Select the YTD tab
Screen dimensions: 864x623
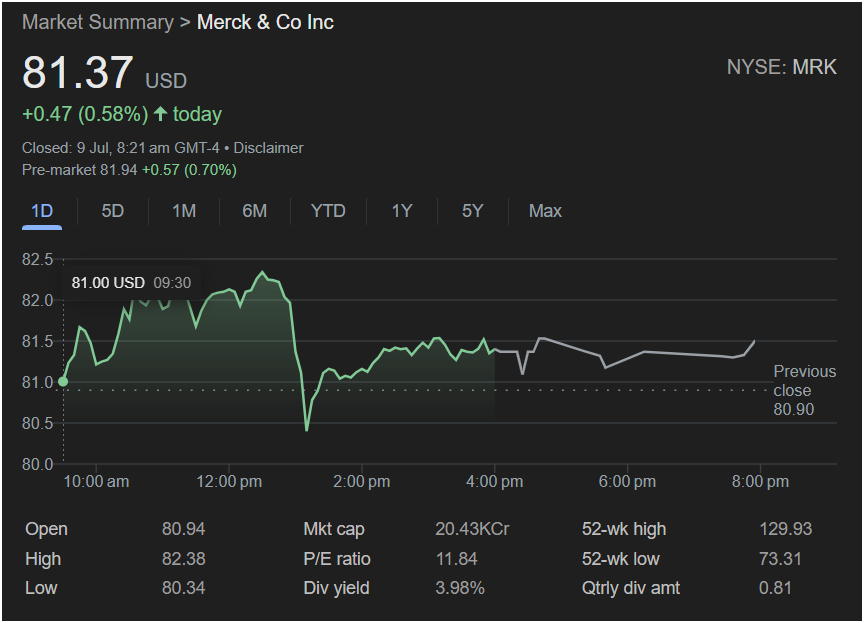coord(328,211)
